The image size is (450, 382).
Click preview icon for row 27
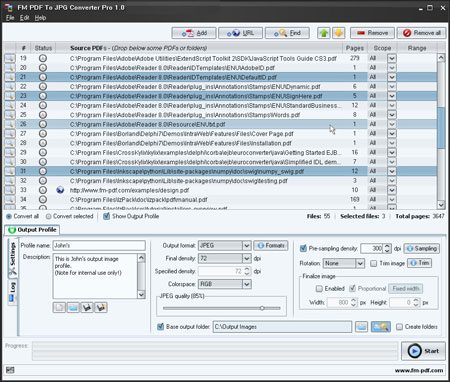click(10, 134)
